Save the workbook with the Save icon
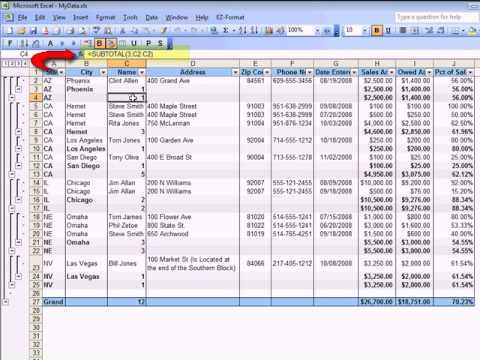Image resolution: width=480 pixels, height=360 pixels. (34, 31)
